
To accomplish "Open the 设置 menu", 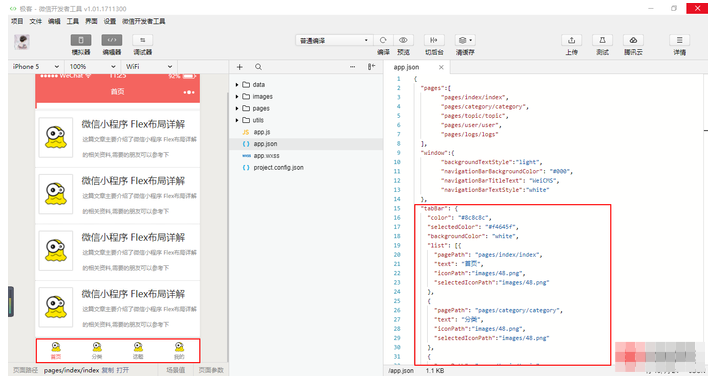I will coord(110,21).
